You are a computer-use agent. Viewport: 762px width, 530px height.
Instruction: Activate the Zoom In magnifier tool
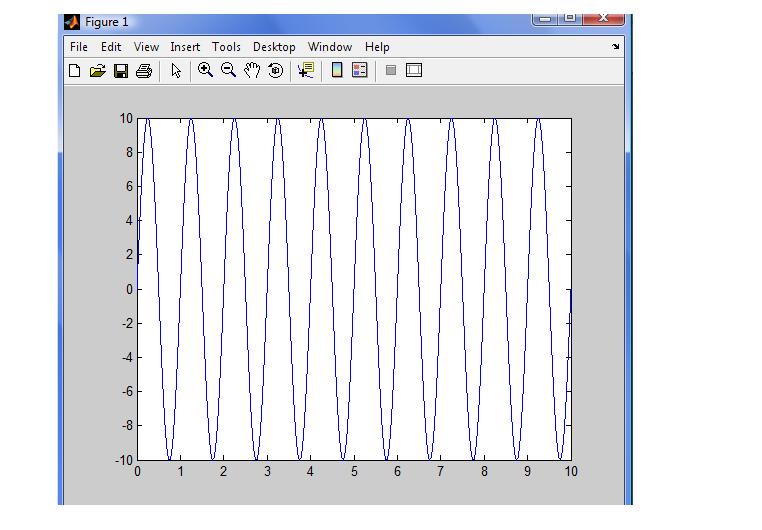click(205, 70)
